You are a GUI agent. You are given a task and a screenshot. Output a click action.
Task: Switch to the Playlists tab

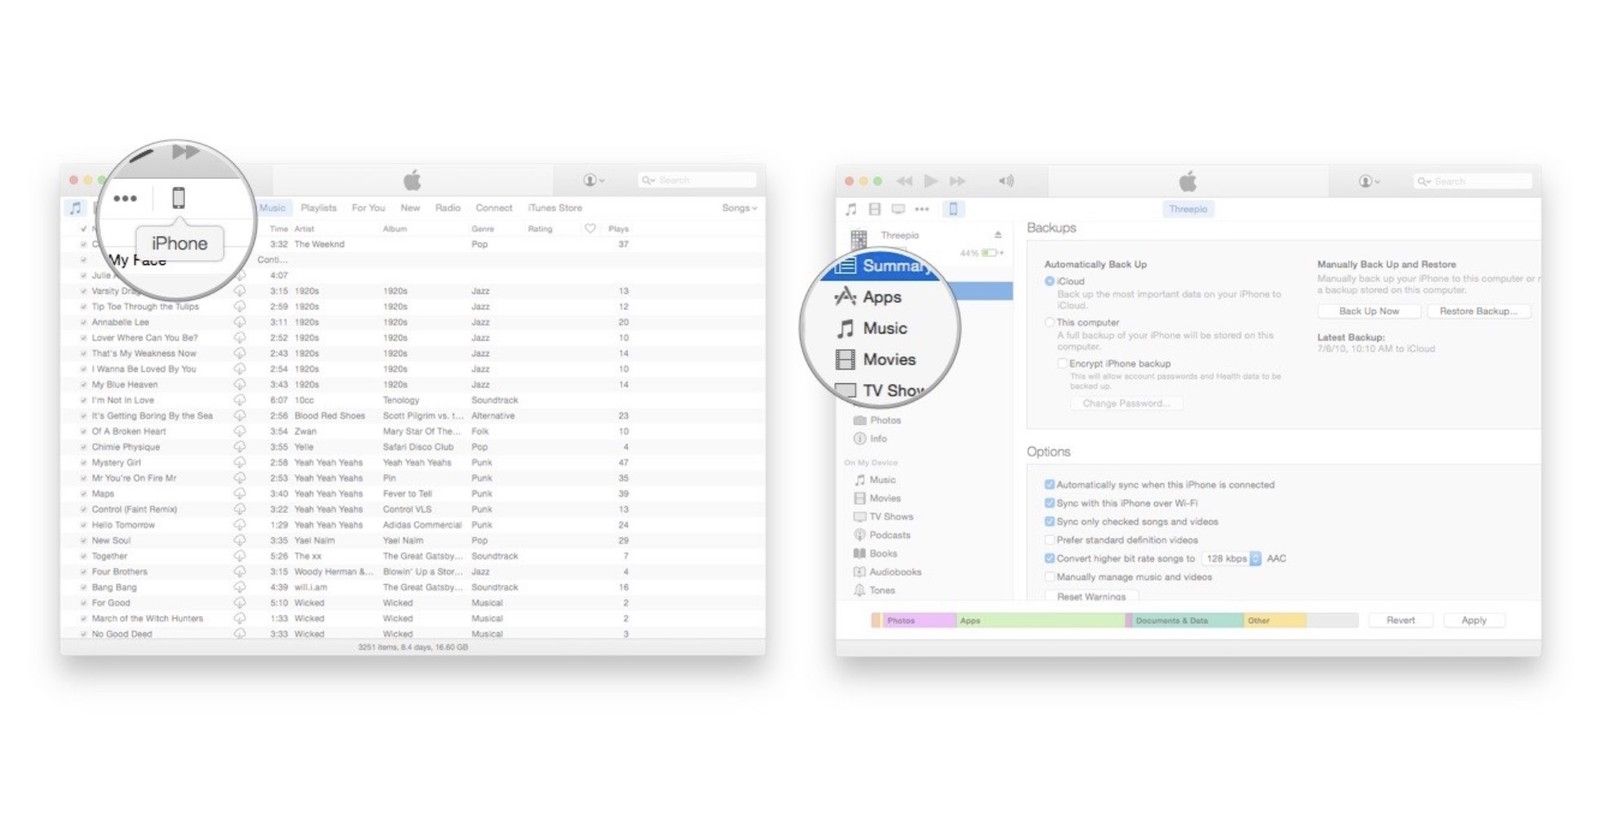pyautogui.click(x=318, y=208)
